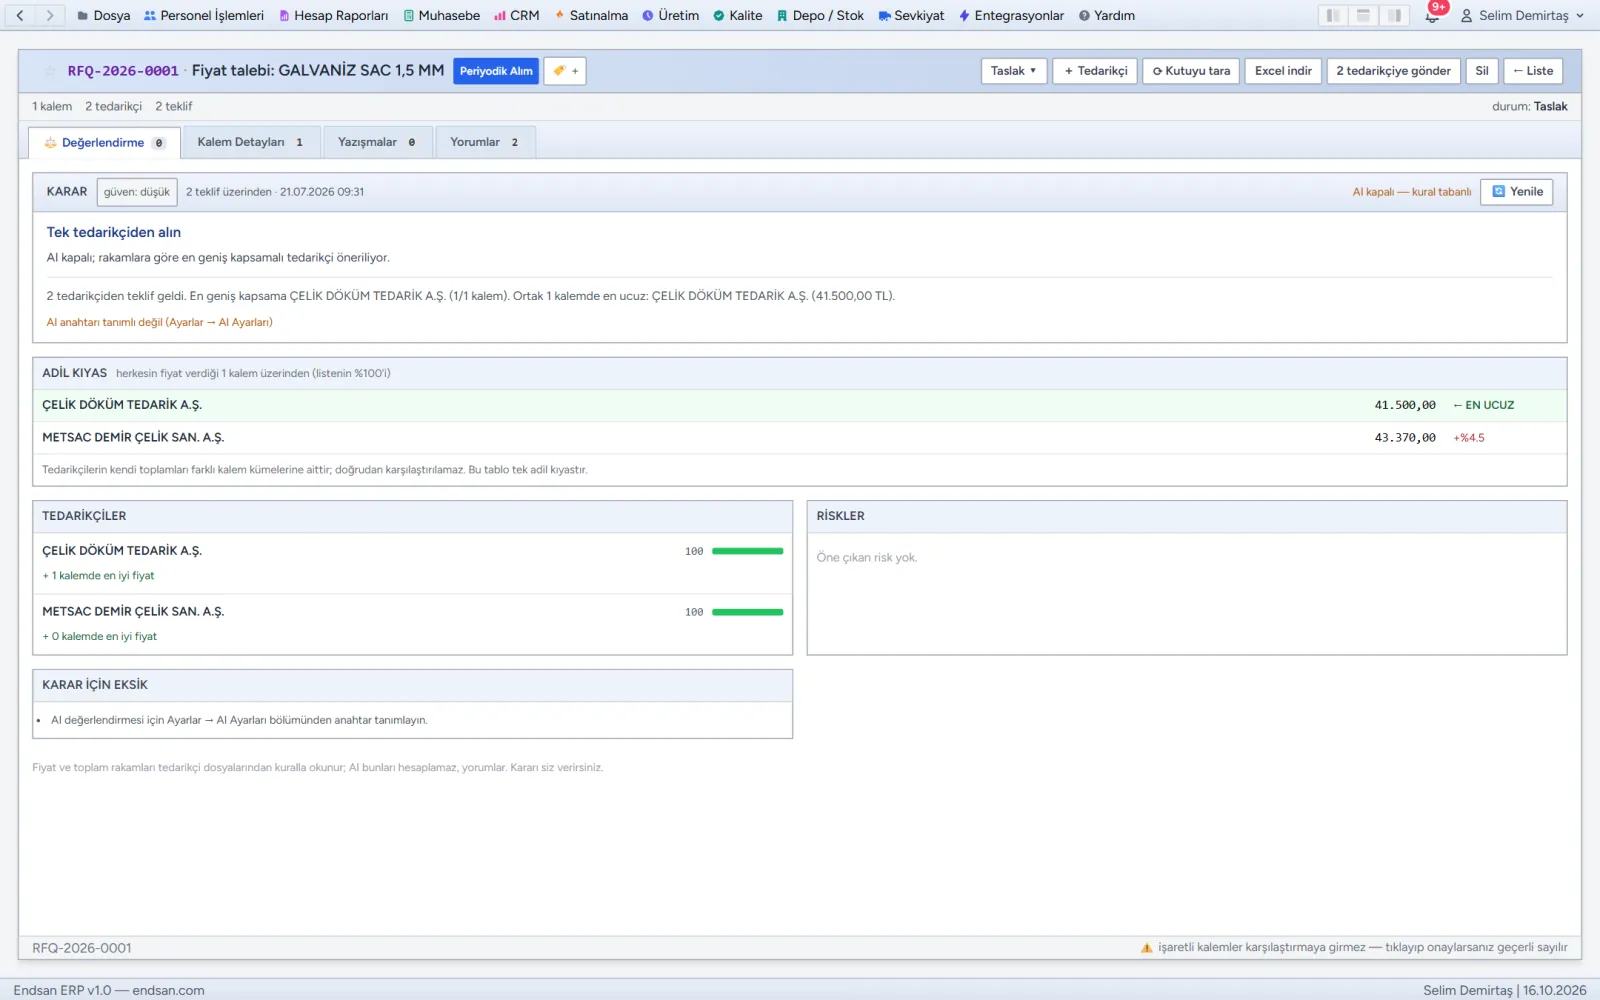Add a tag with the label plus button

click(565, 71)
